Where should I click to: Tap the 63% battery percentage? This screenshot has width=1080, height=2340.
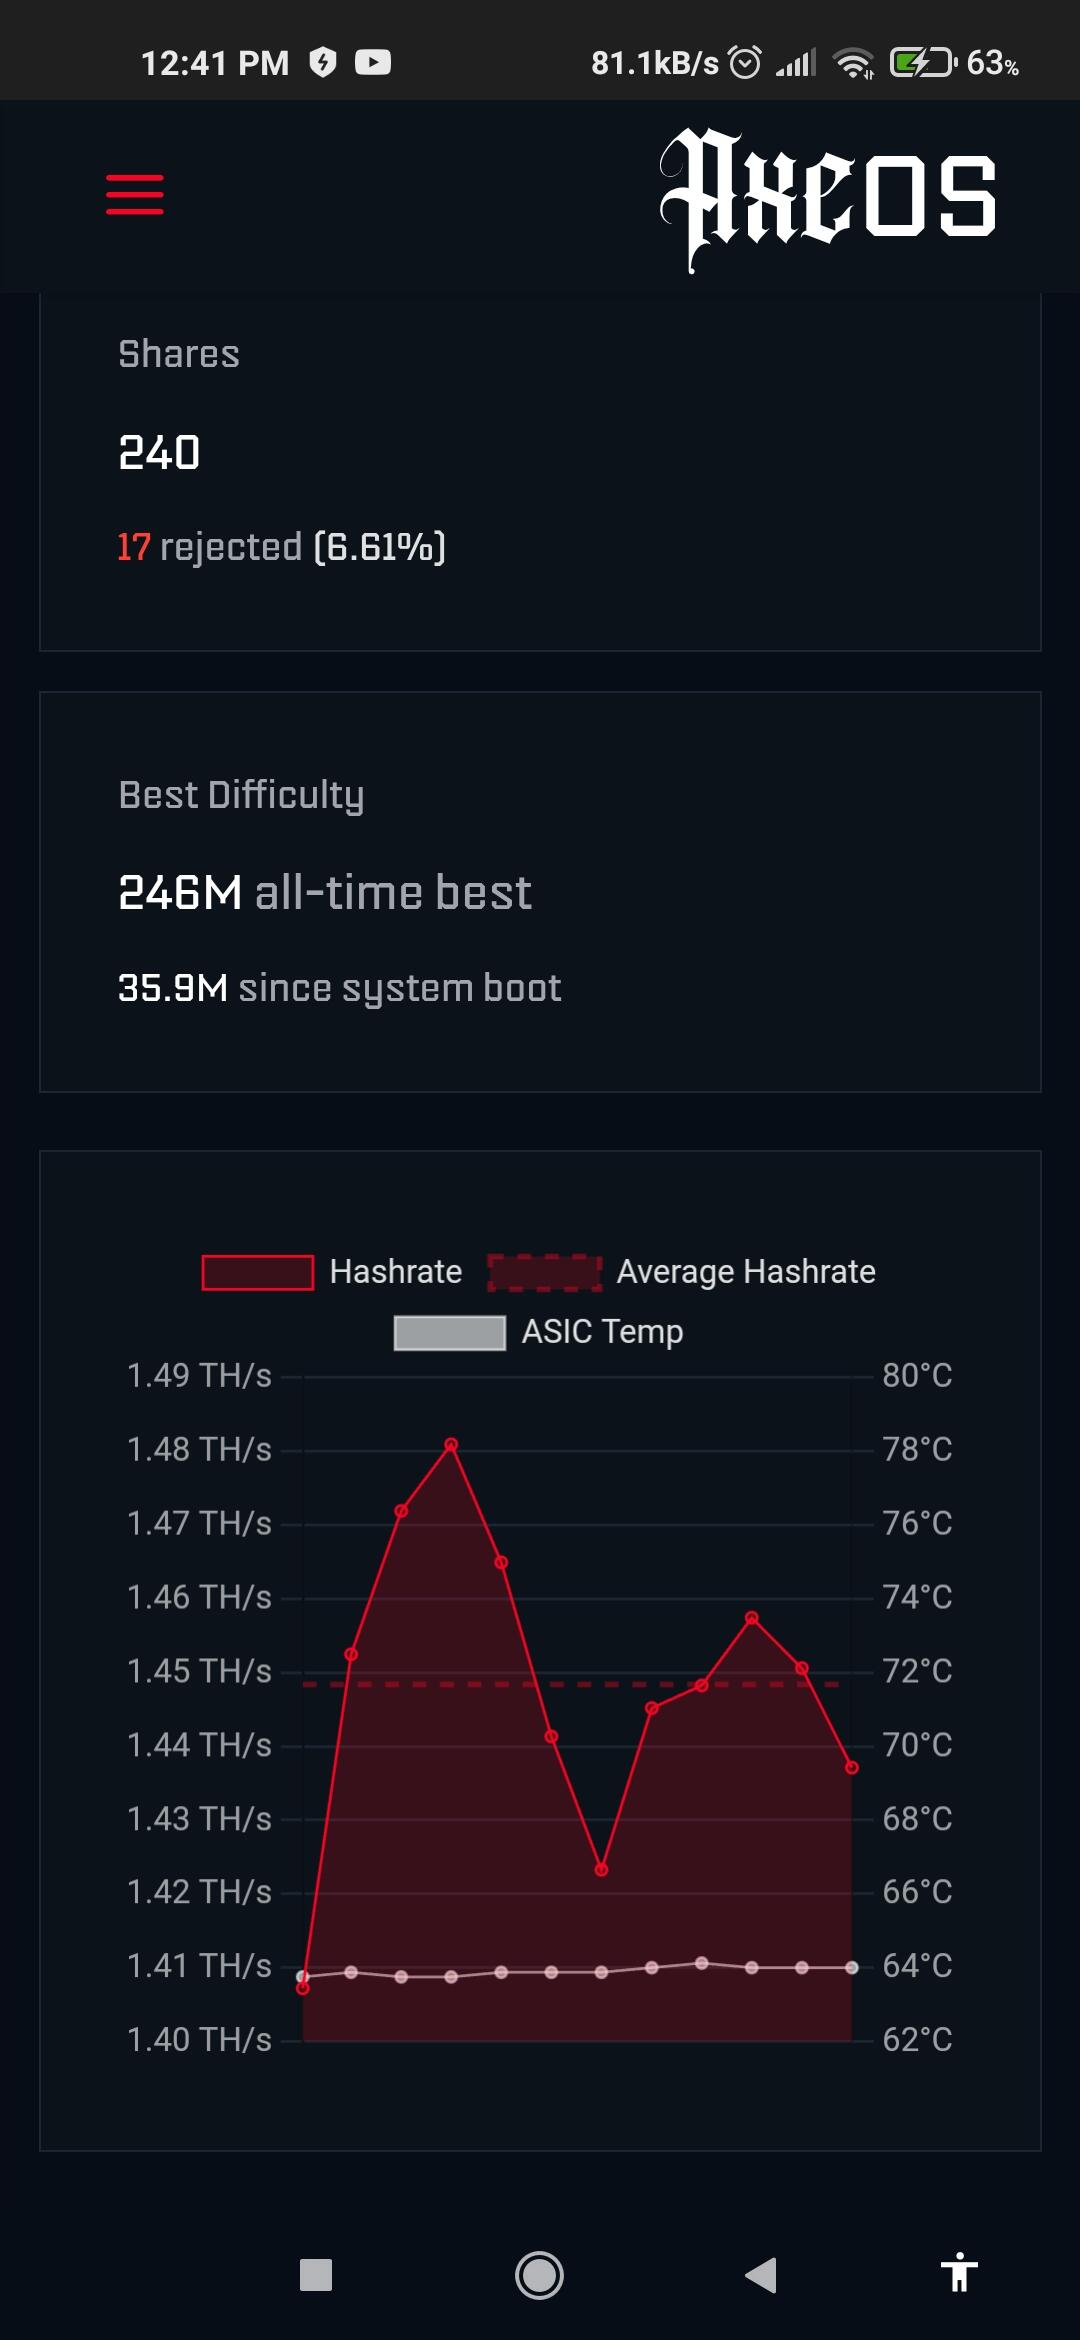click(x=993, y=63)
